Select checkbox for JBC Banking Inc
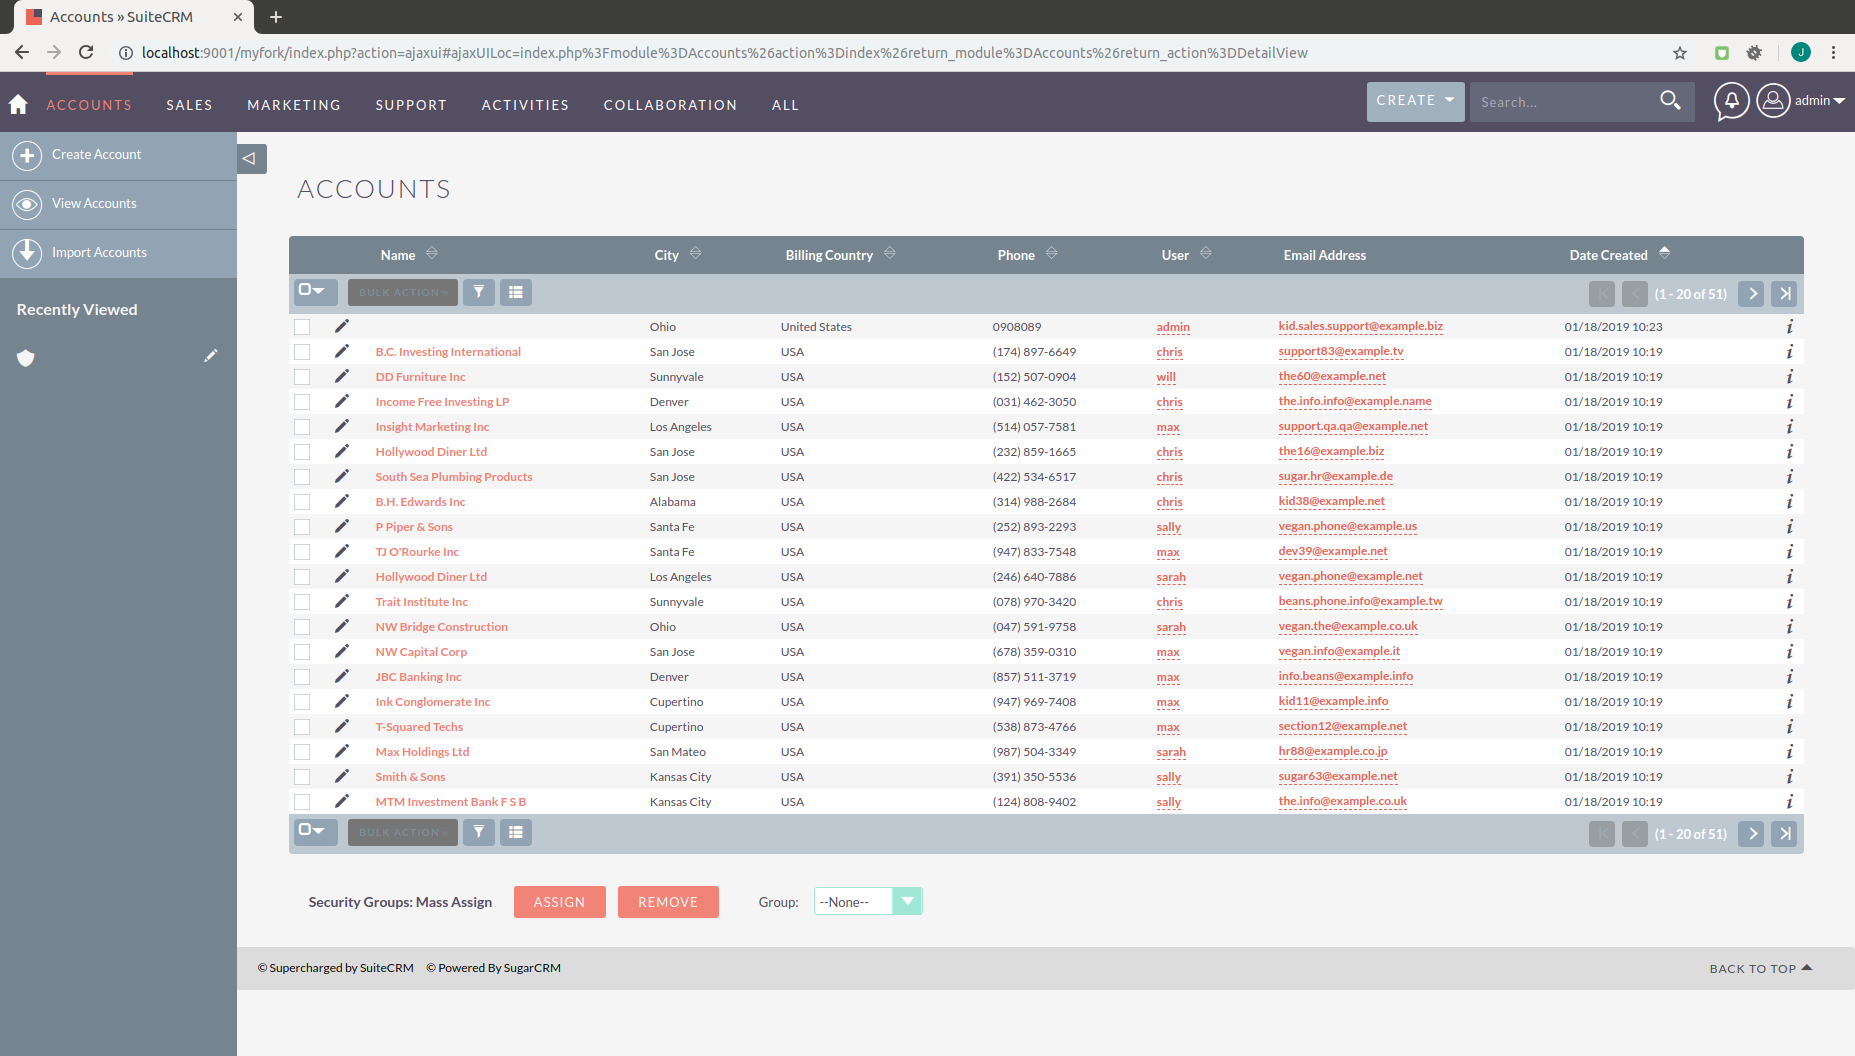 (x=302, y=677)
